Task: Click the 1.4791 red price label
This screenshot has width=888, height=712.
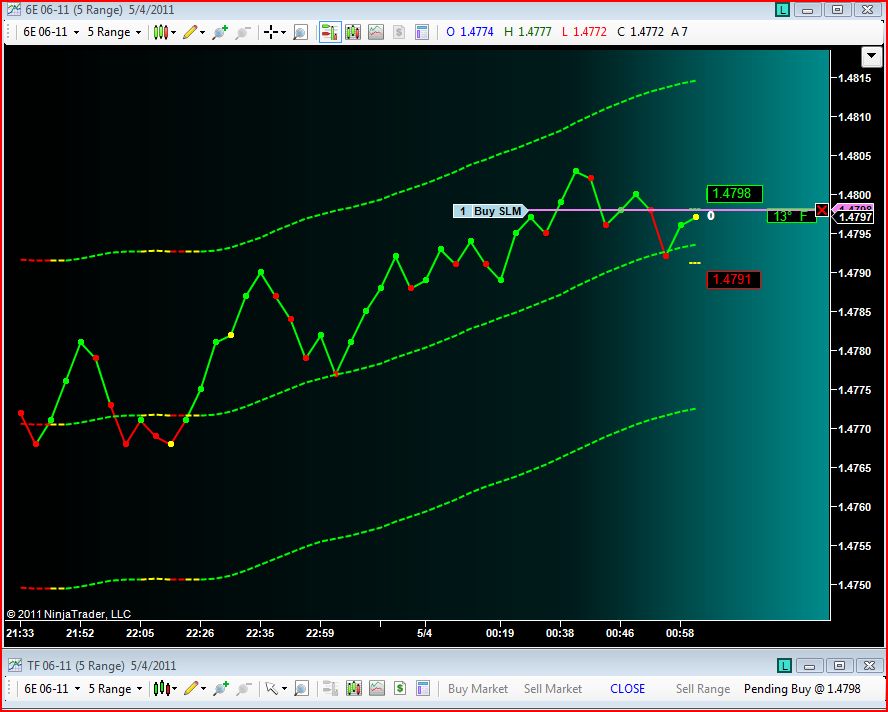Action: pos(733,279)
